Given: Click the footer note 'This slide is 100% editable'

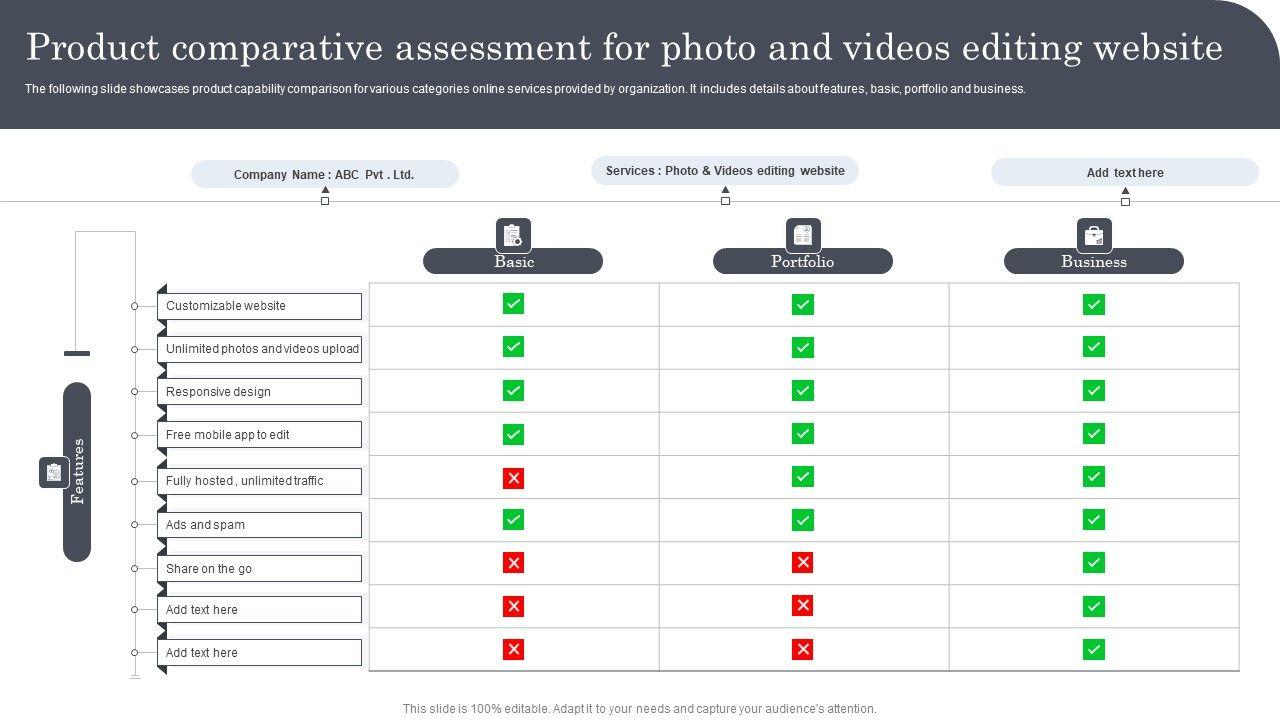Looking at the screenshot, I should [640, 709].
